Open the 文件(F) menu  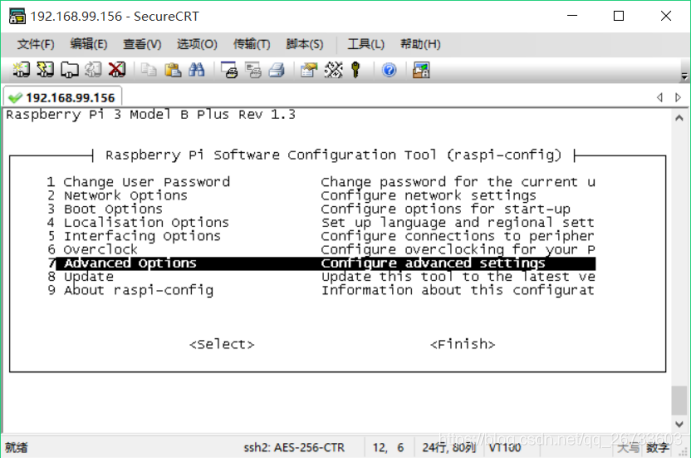click(x=36, y=44)
